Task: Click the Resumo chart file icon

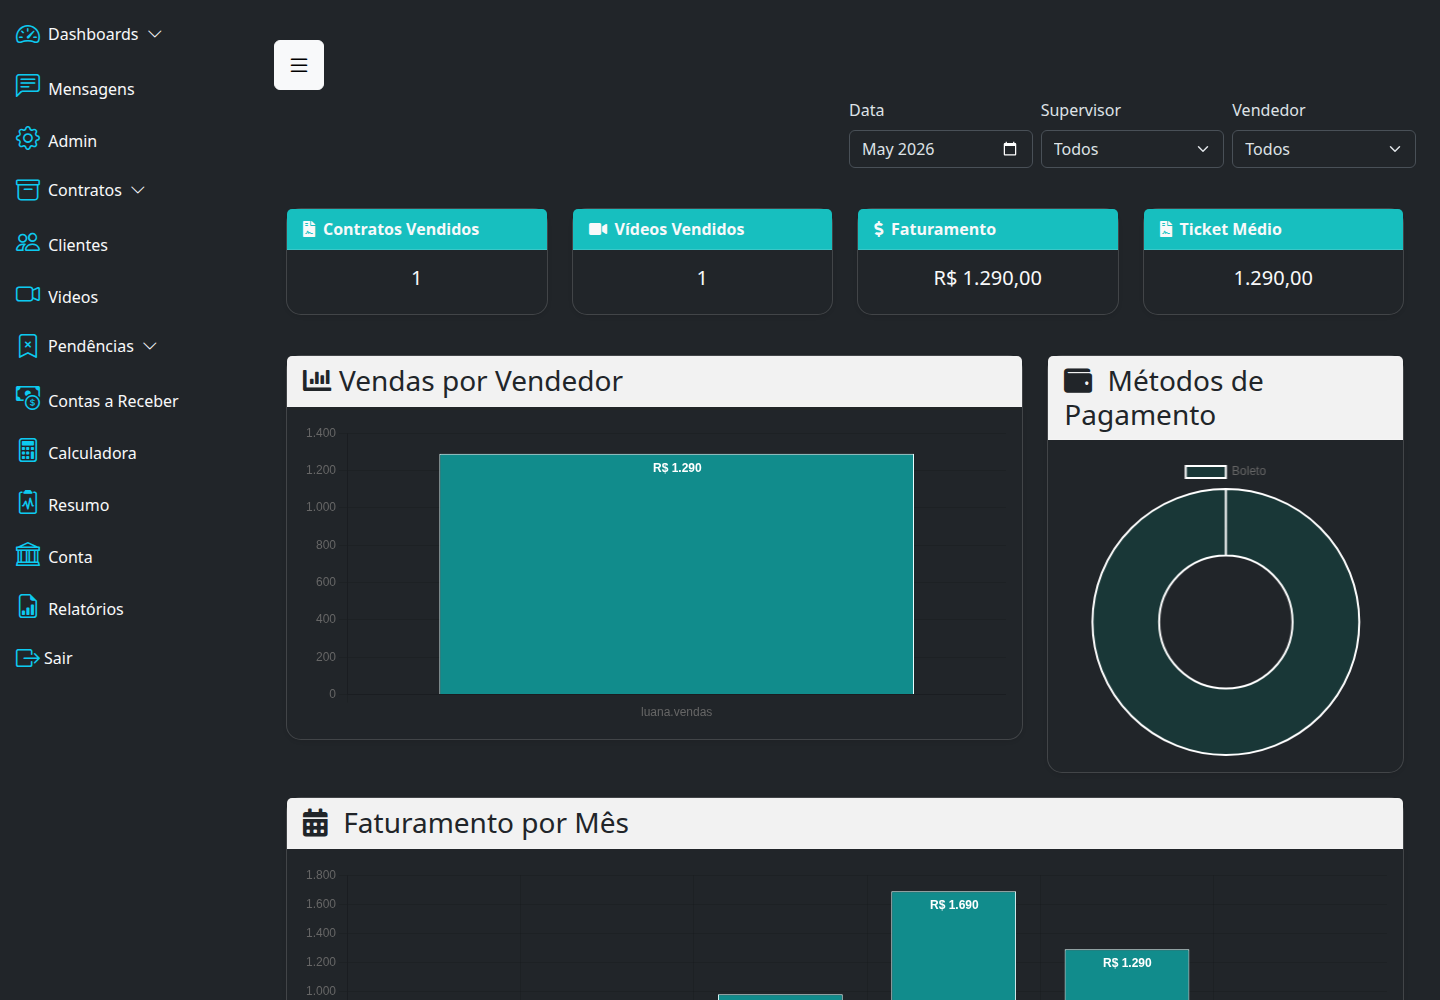Action: 28,502
